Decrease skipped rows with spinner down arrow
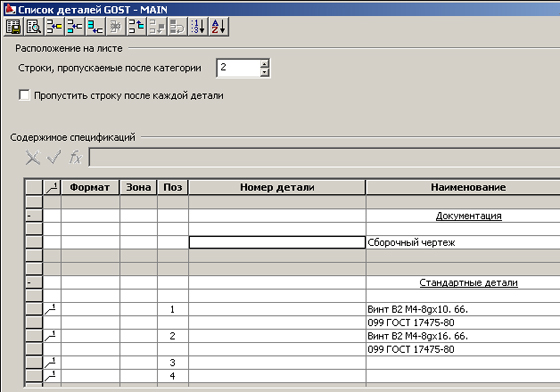The image size is (560, 392). coord(264,72)
